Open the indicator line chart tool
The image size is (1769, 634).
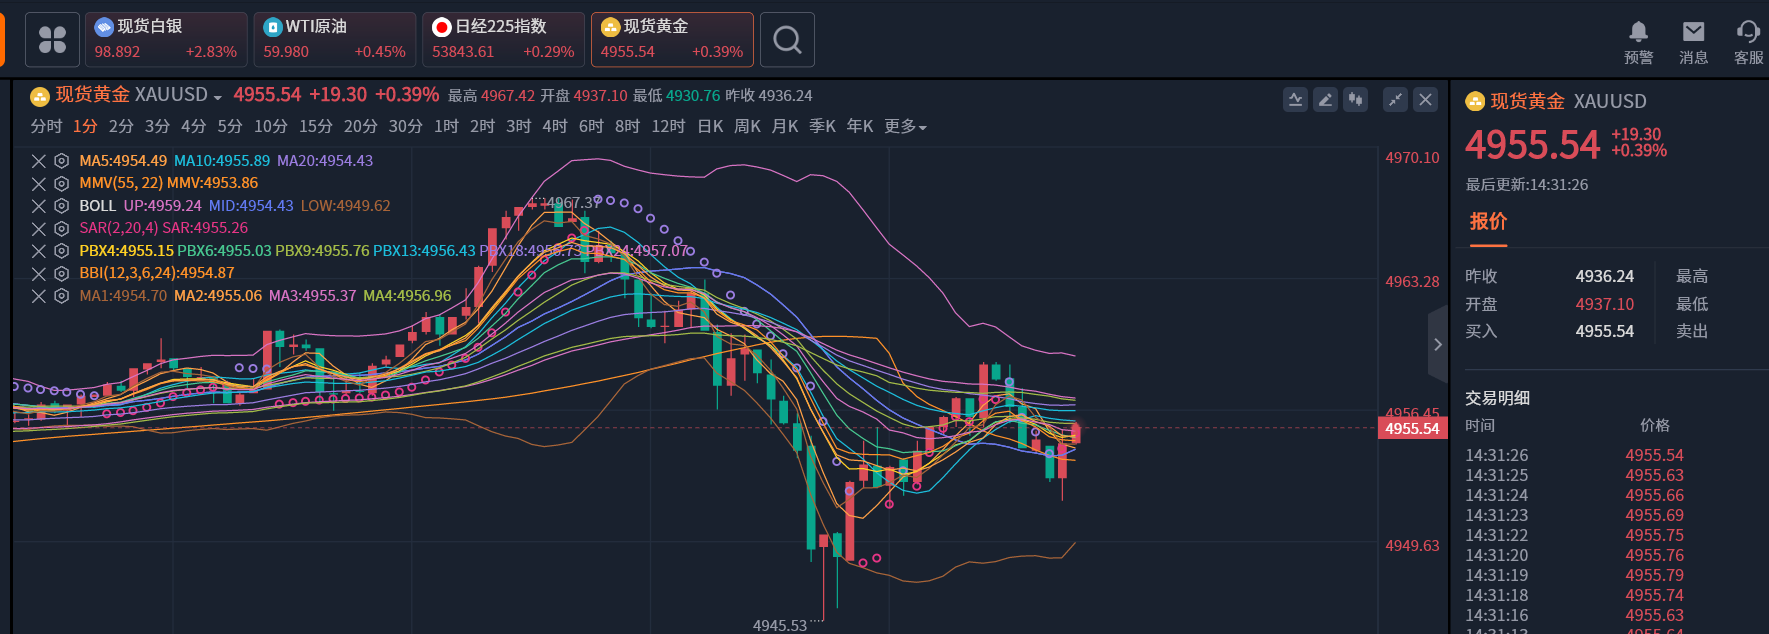click(x=1295, y=99)
